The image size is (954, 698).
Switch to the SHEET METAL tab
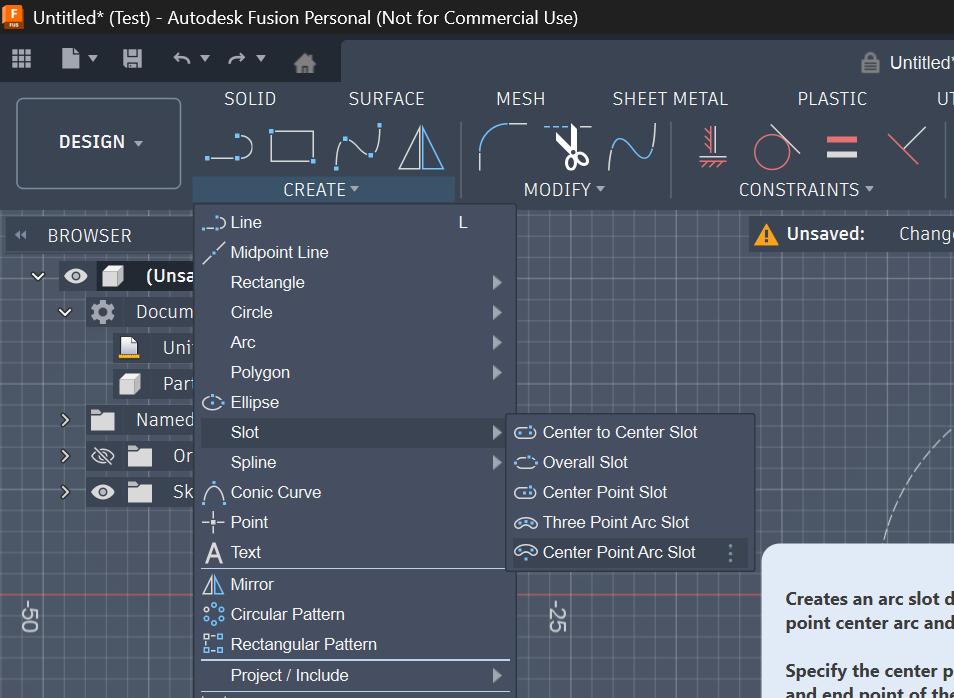[670, 99]
